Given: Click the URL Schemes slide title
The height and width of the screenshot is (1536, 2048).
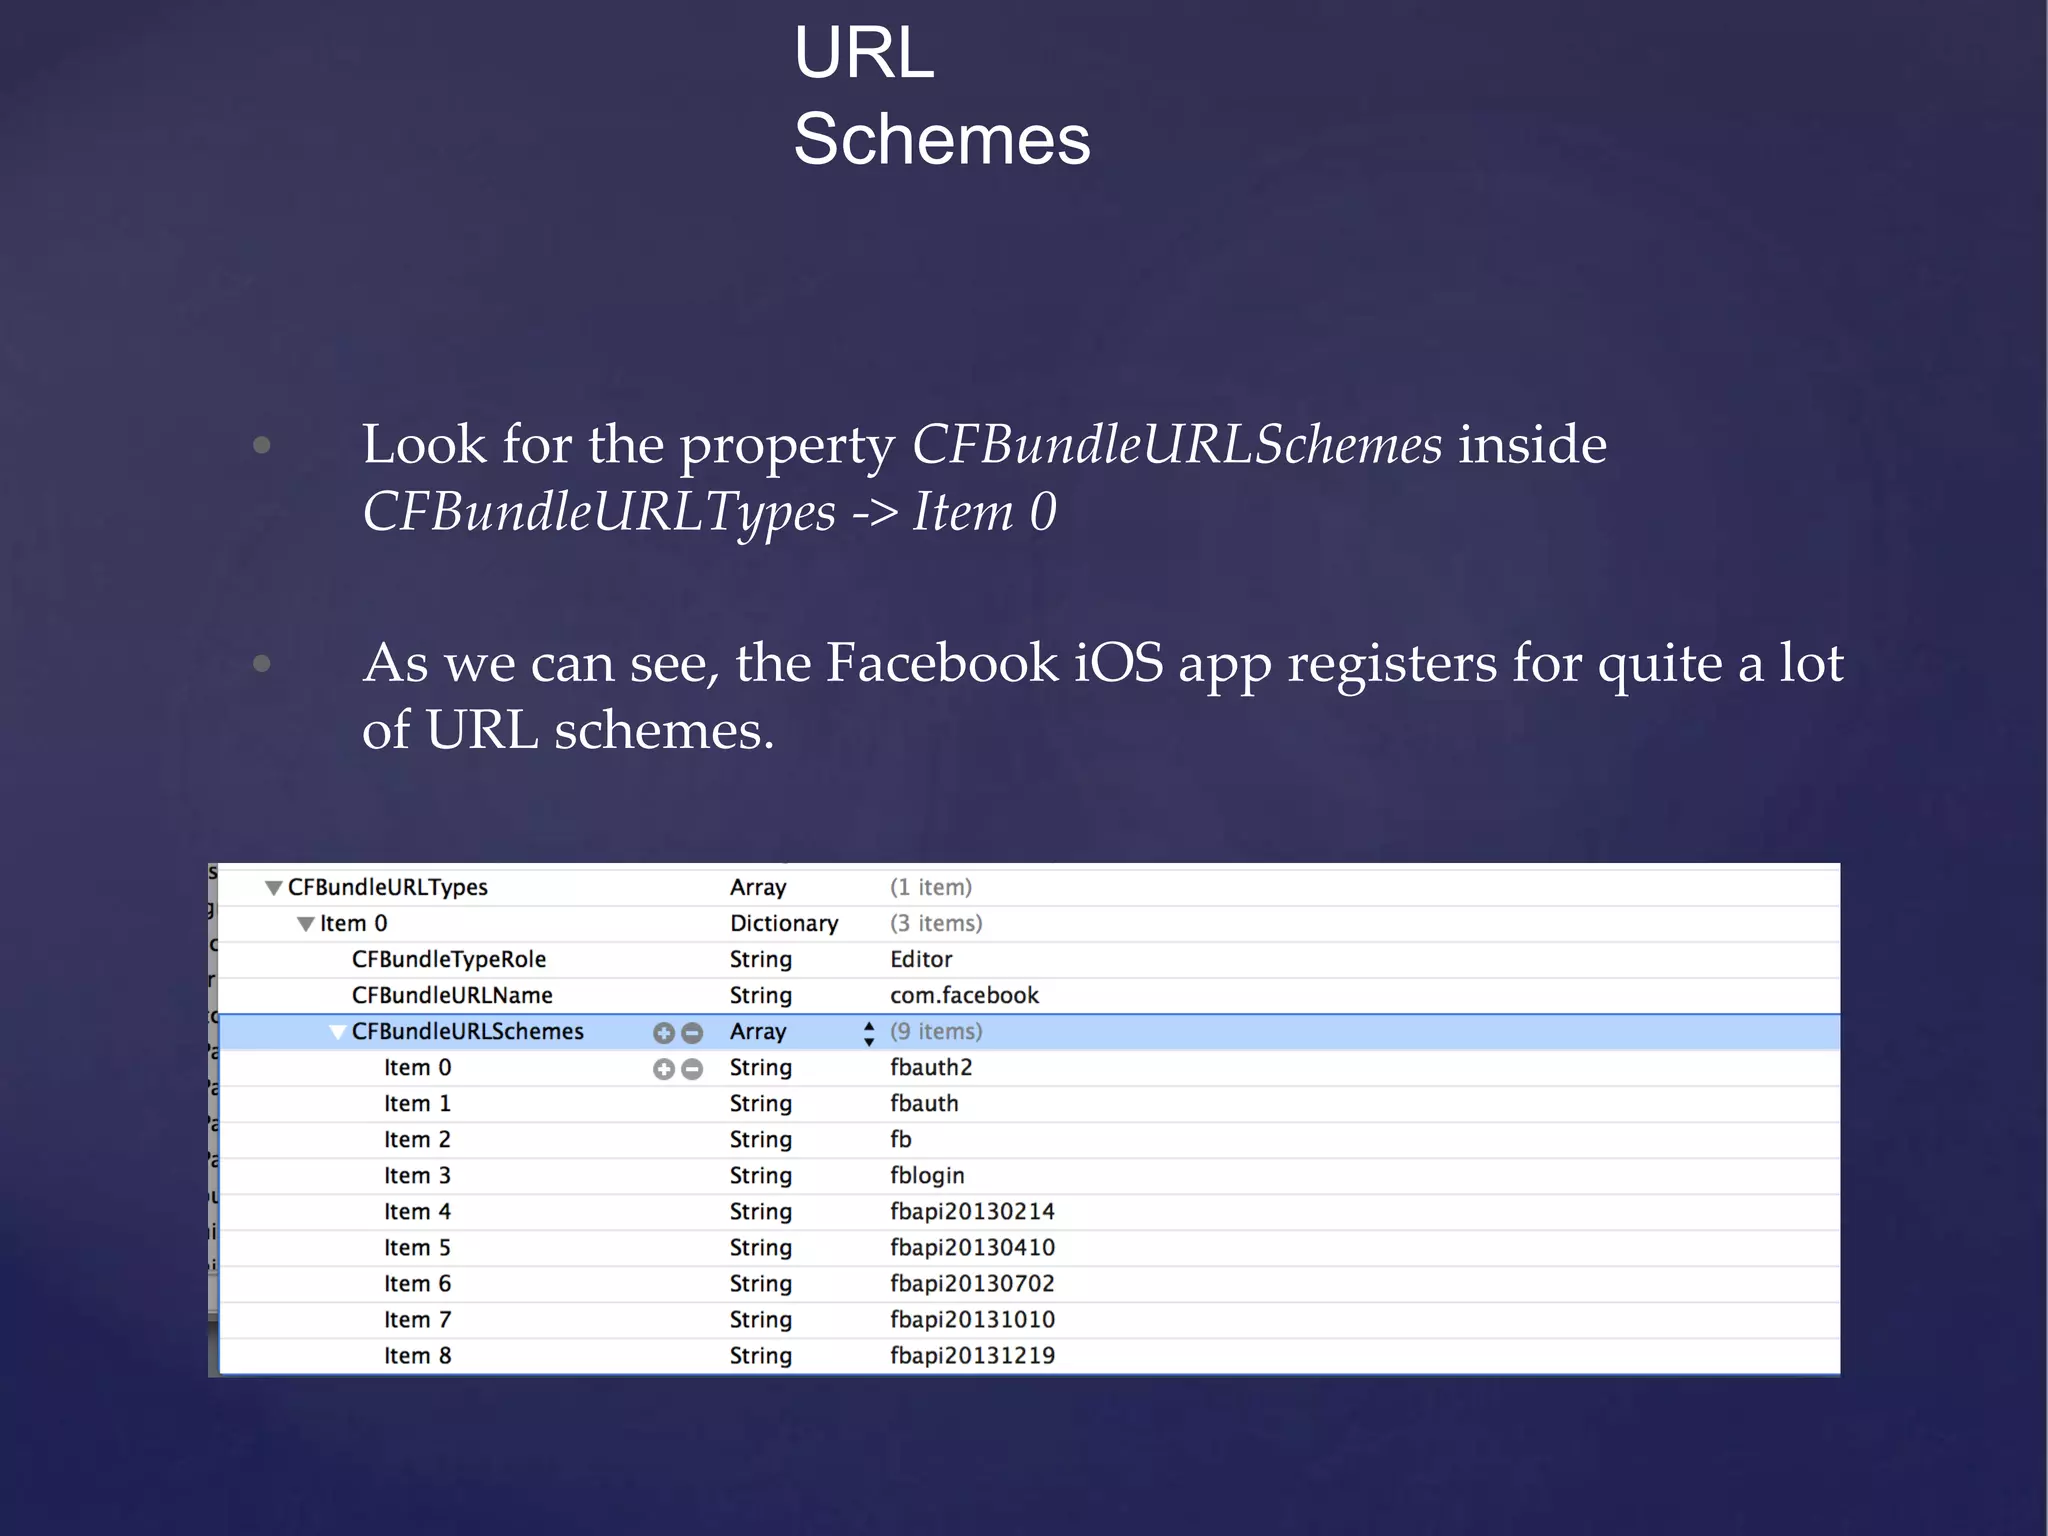Looking at the screenshot, I should click(941, 95).
